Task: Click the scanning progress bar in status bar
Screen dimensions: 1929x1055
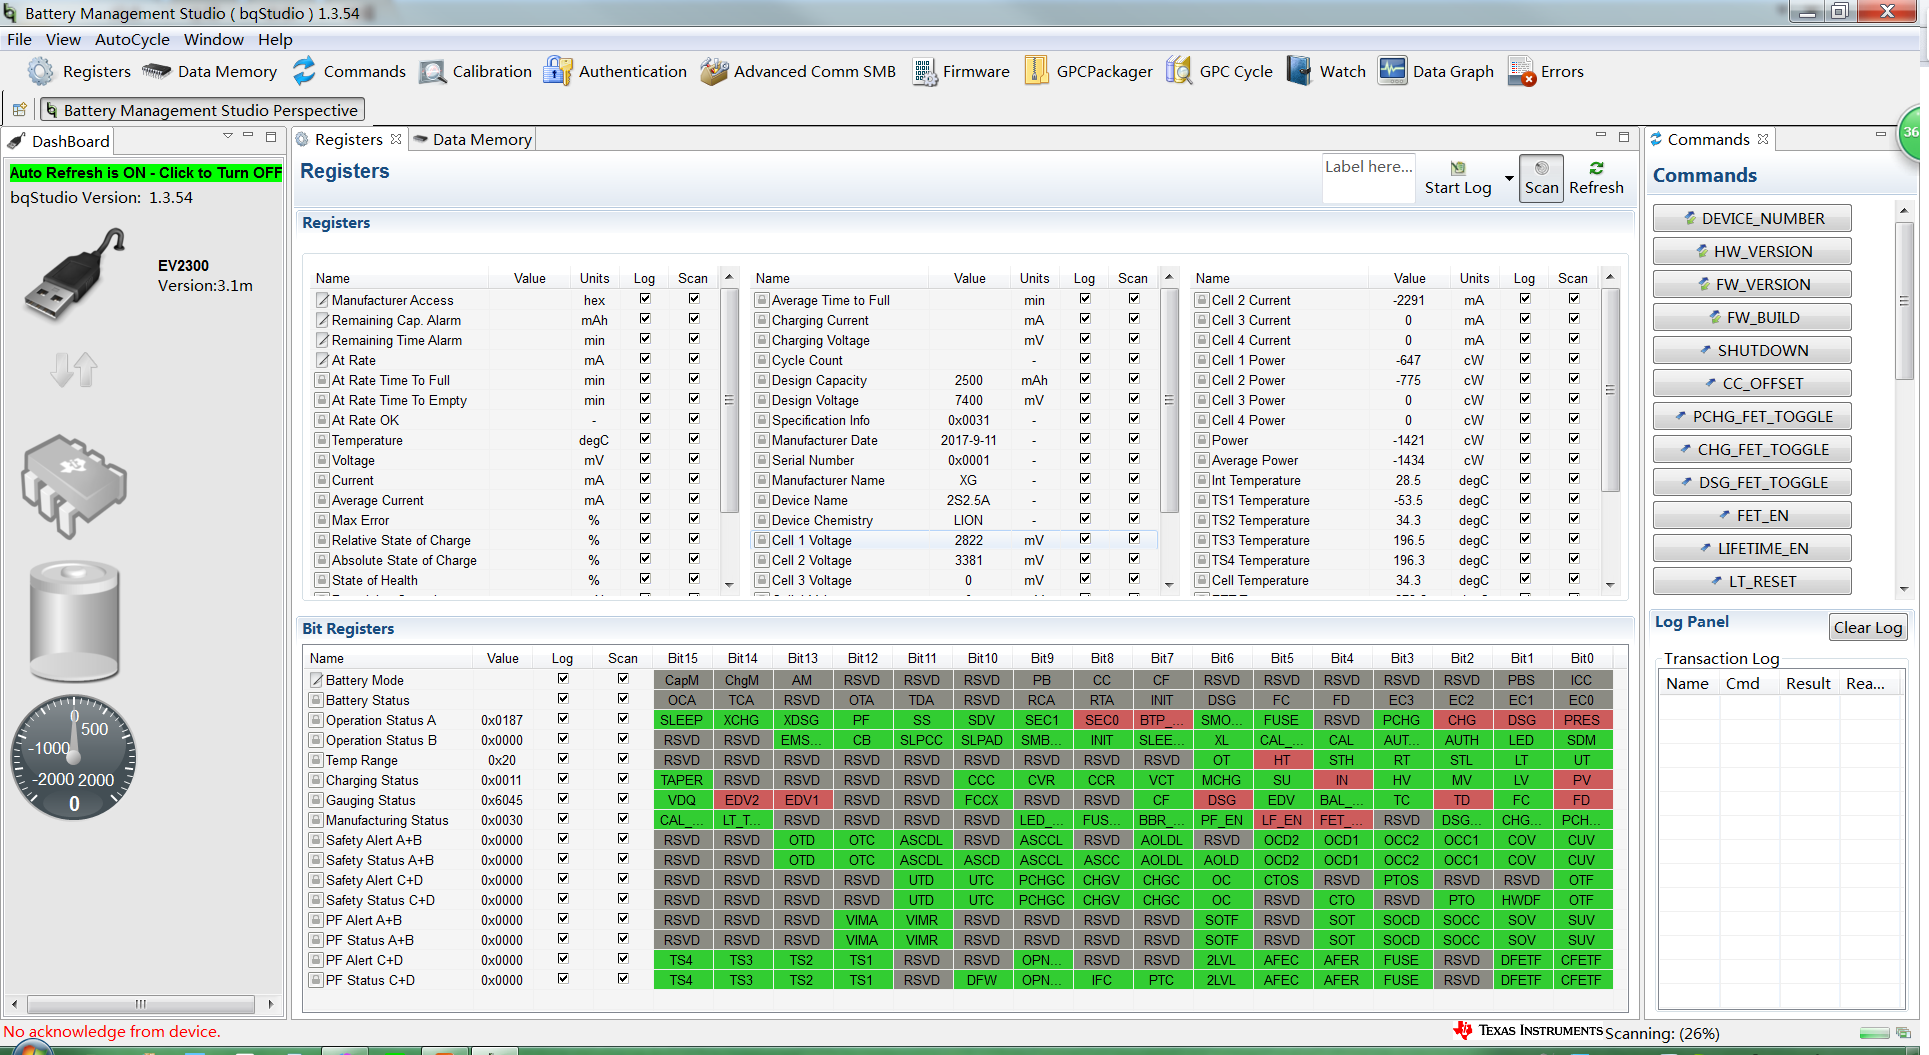Action: [1874, 1033]
